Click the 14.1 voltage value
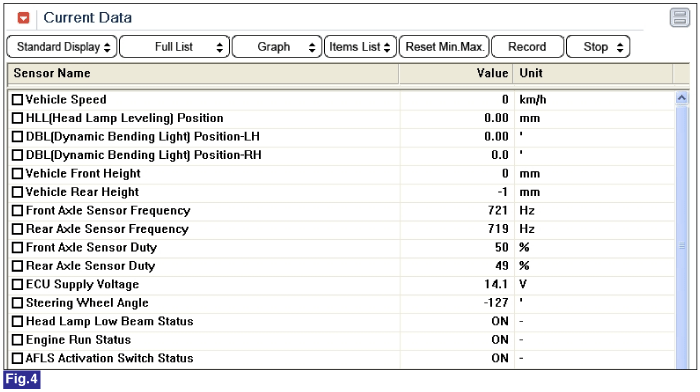The height and width of the screenshot is (392, 700). coord(496,284)
